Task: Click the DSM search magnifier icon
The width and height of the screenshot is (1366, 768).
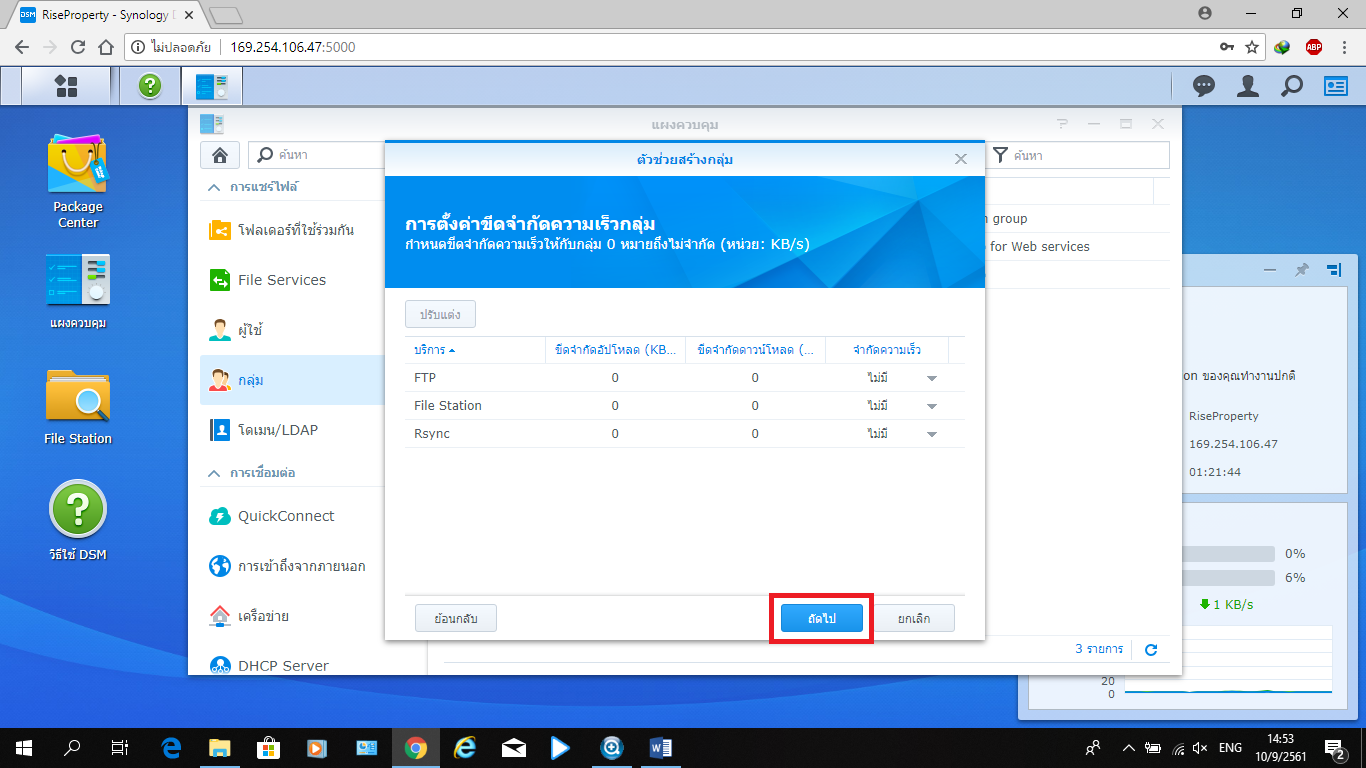Action: (x=1292, y=86)
